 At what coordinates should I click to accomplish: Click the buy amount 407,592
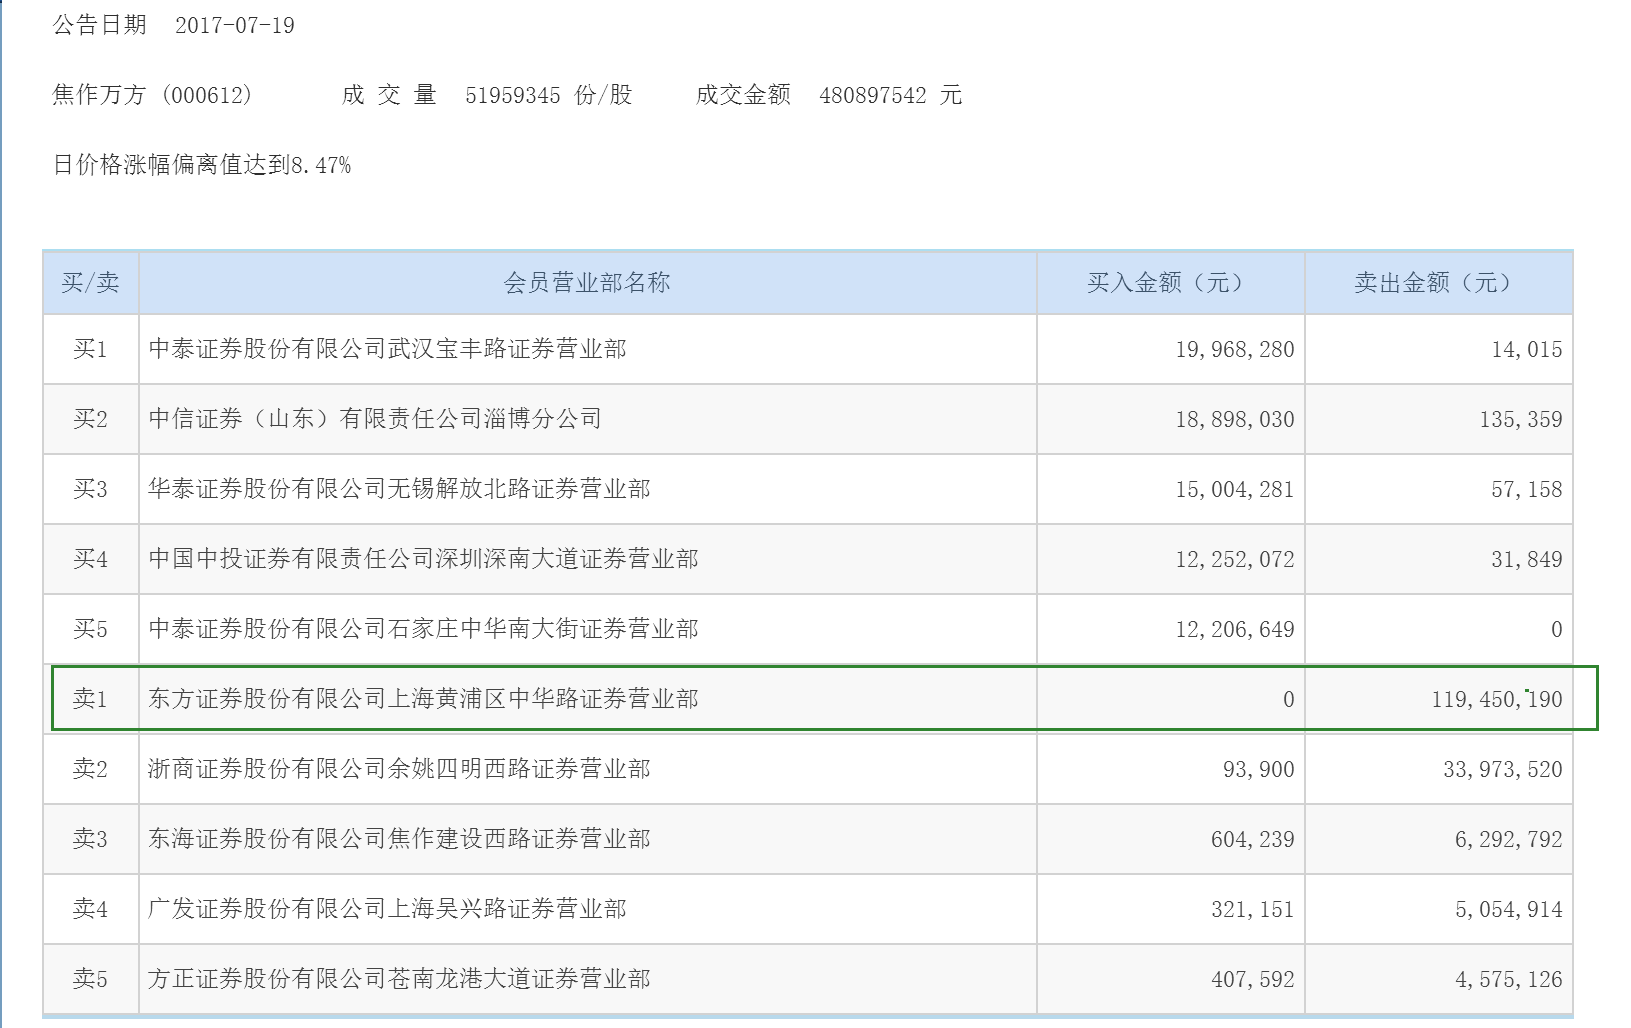tap(1253, 980)
